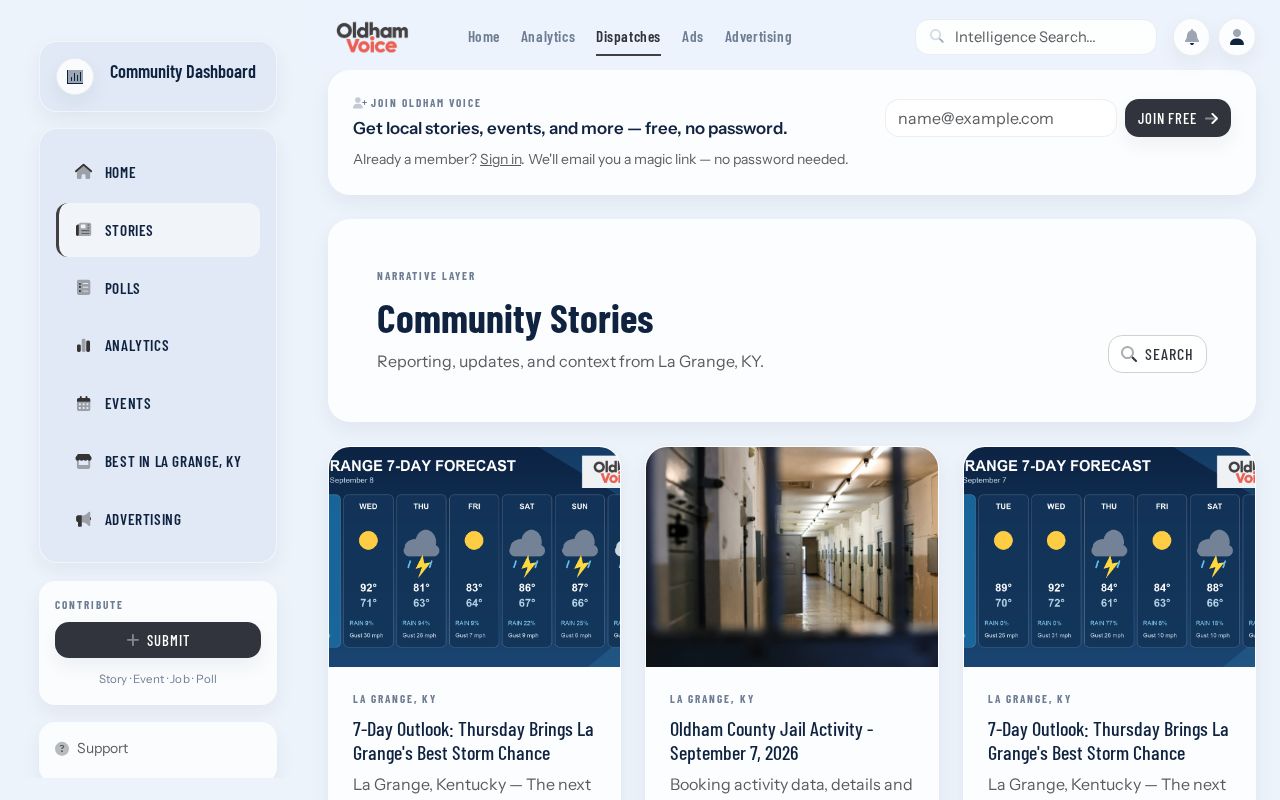Open the Polls list icon

pos(84,287)
